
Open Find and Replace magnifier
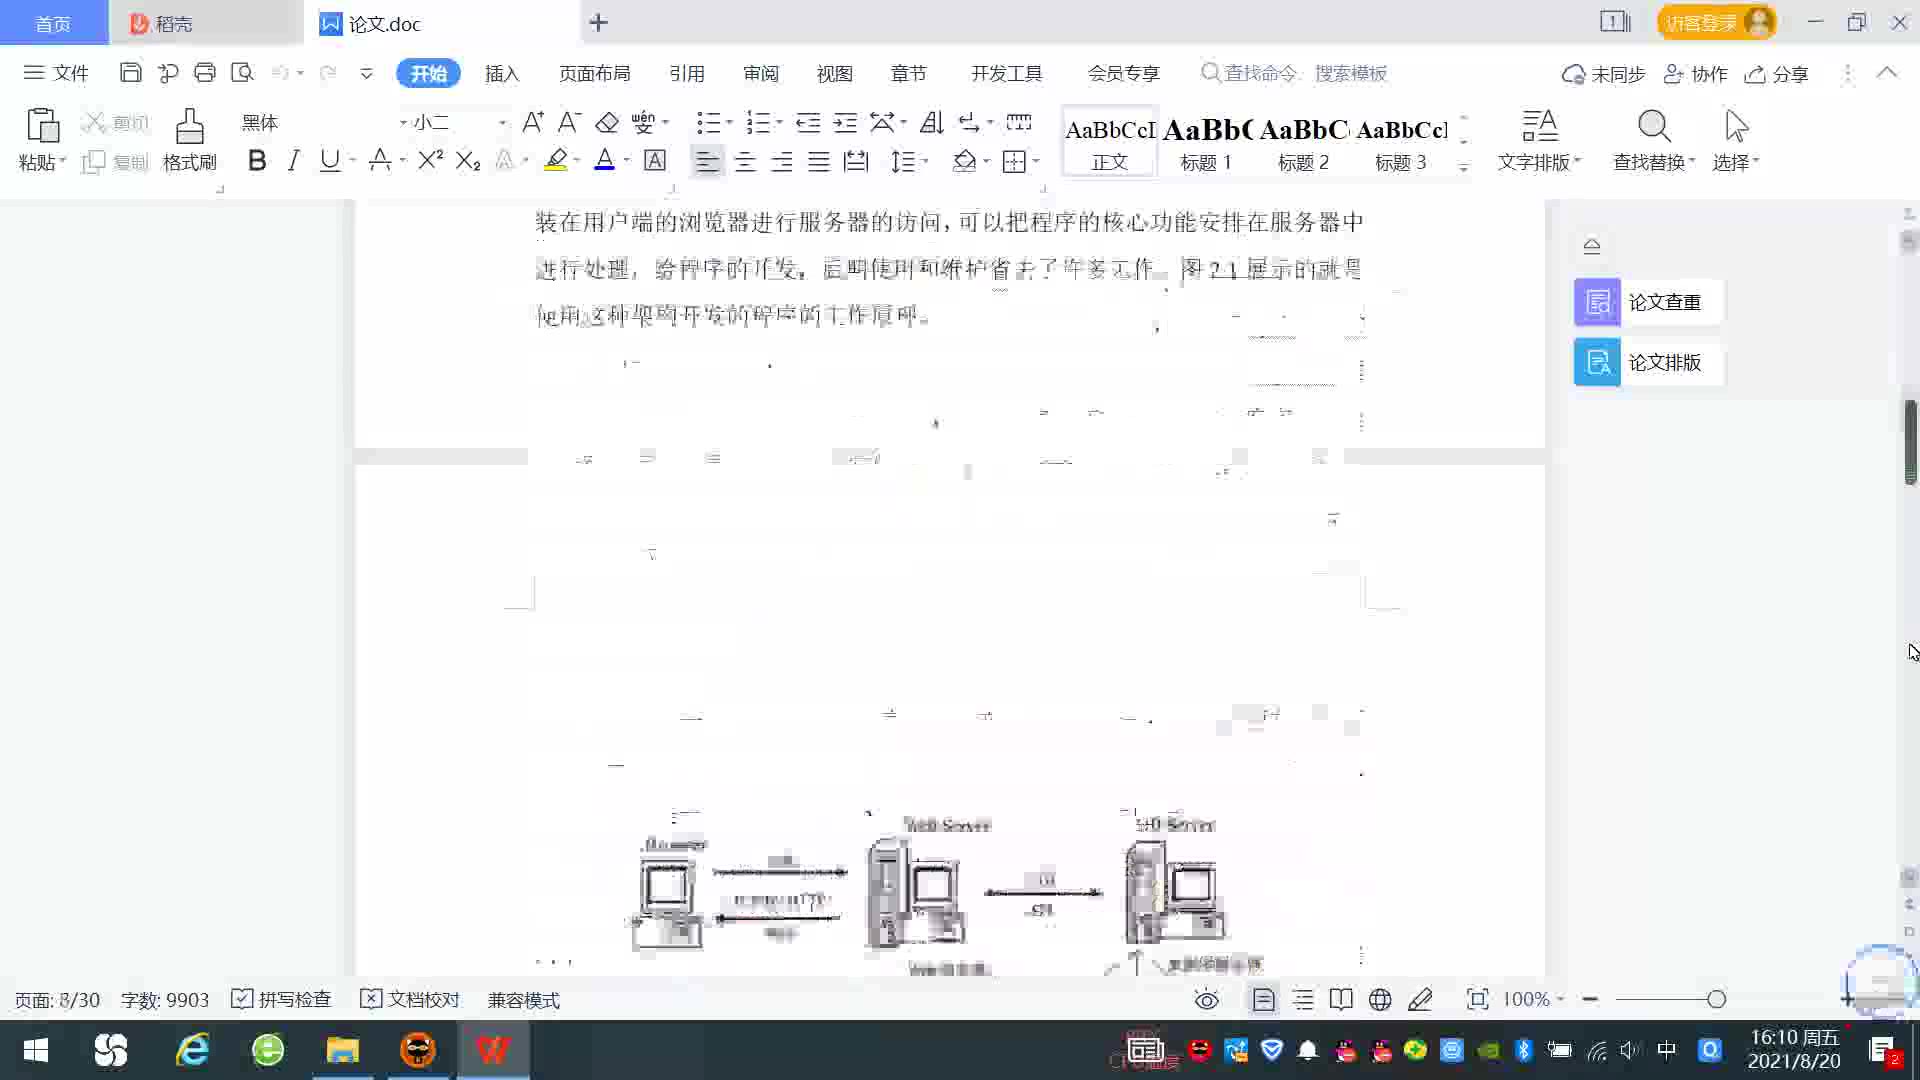click(x=1653, y=127)
